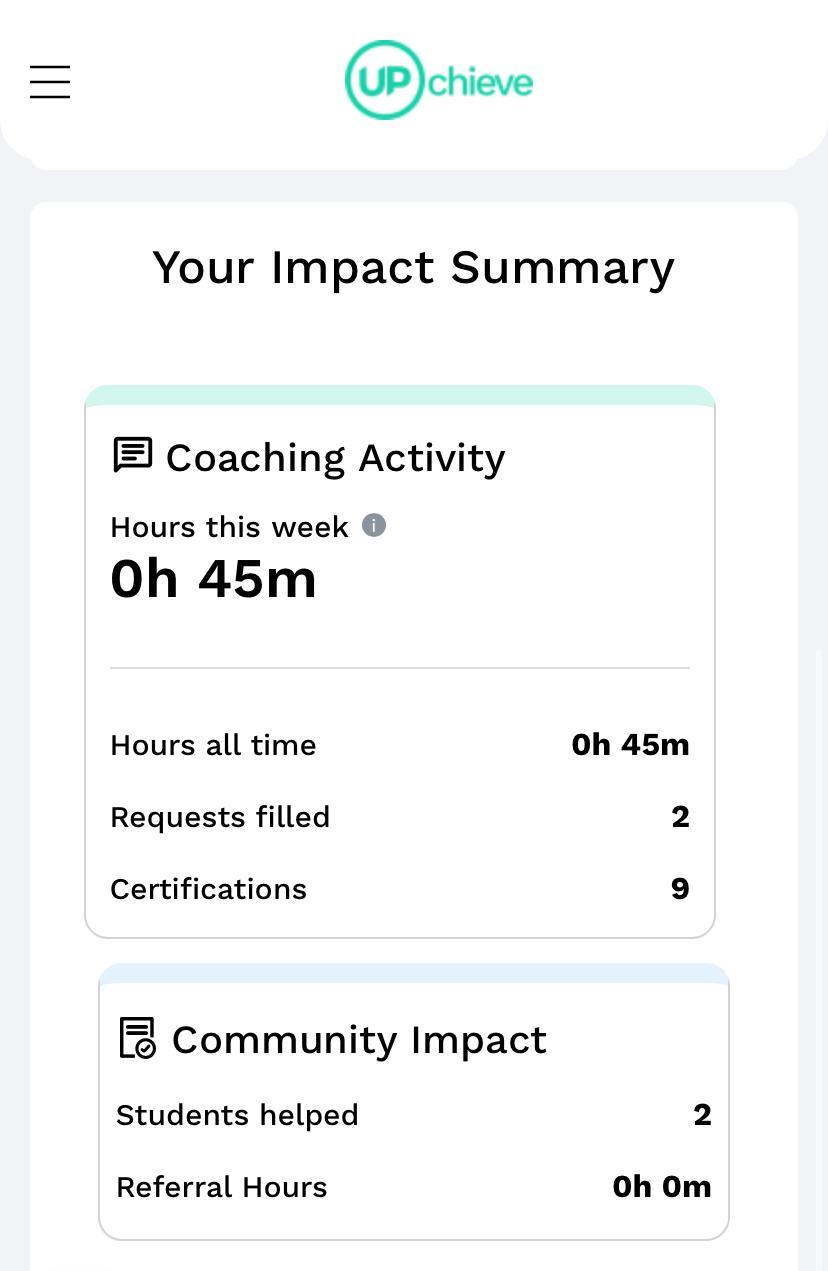
Task: Click the Students helped label
Action: [237, 1115]
